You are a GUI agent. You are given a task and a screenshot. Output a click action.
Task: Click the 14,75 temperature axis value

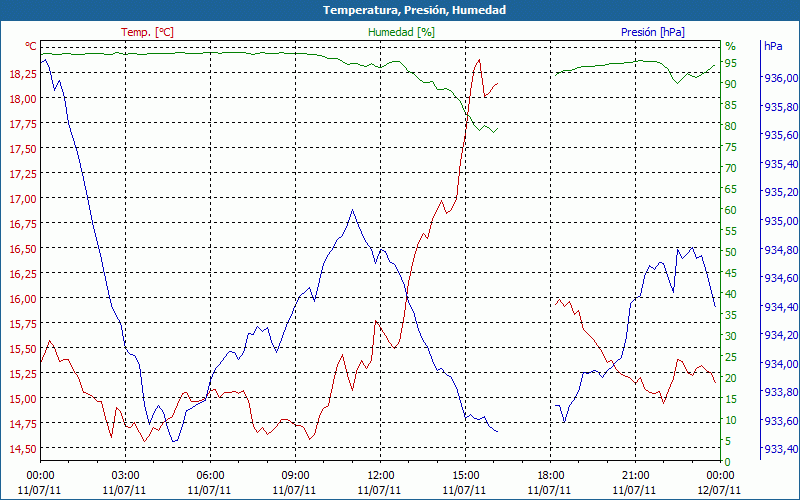[23, 424]
